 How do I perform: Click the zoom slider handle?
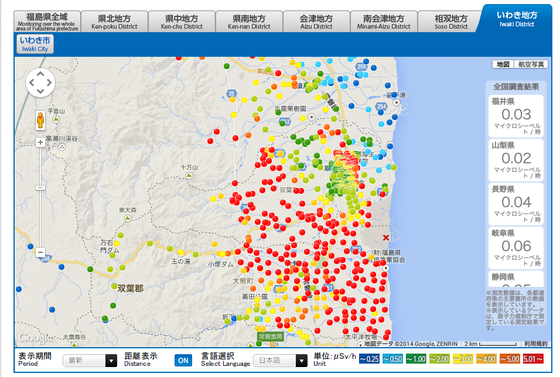(40, 188)
